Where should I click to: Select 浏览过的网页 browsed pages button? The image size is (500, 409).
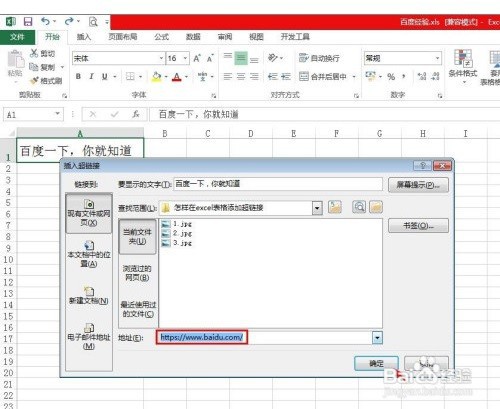click(137, 273)
